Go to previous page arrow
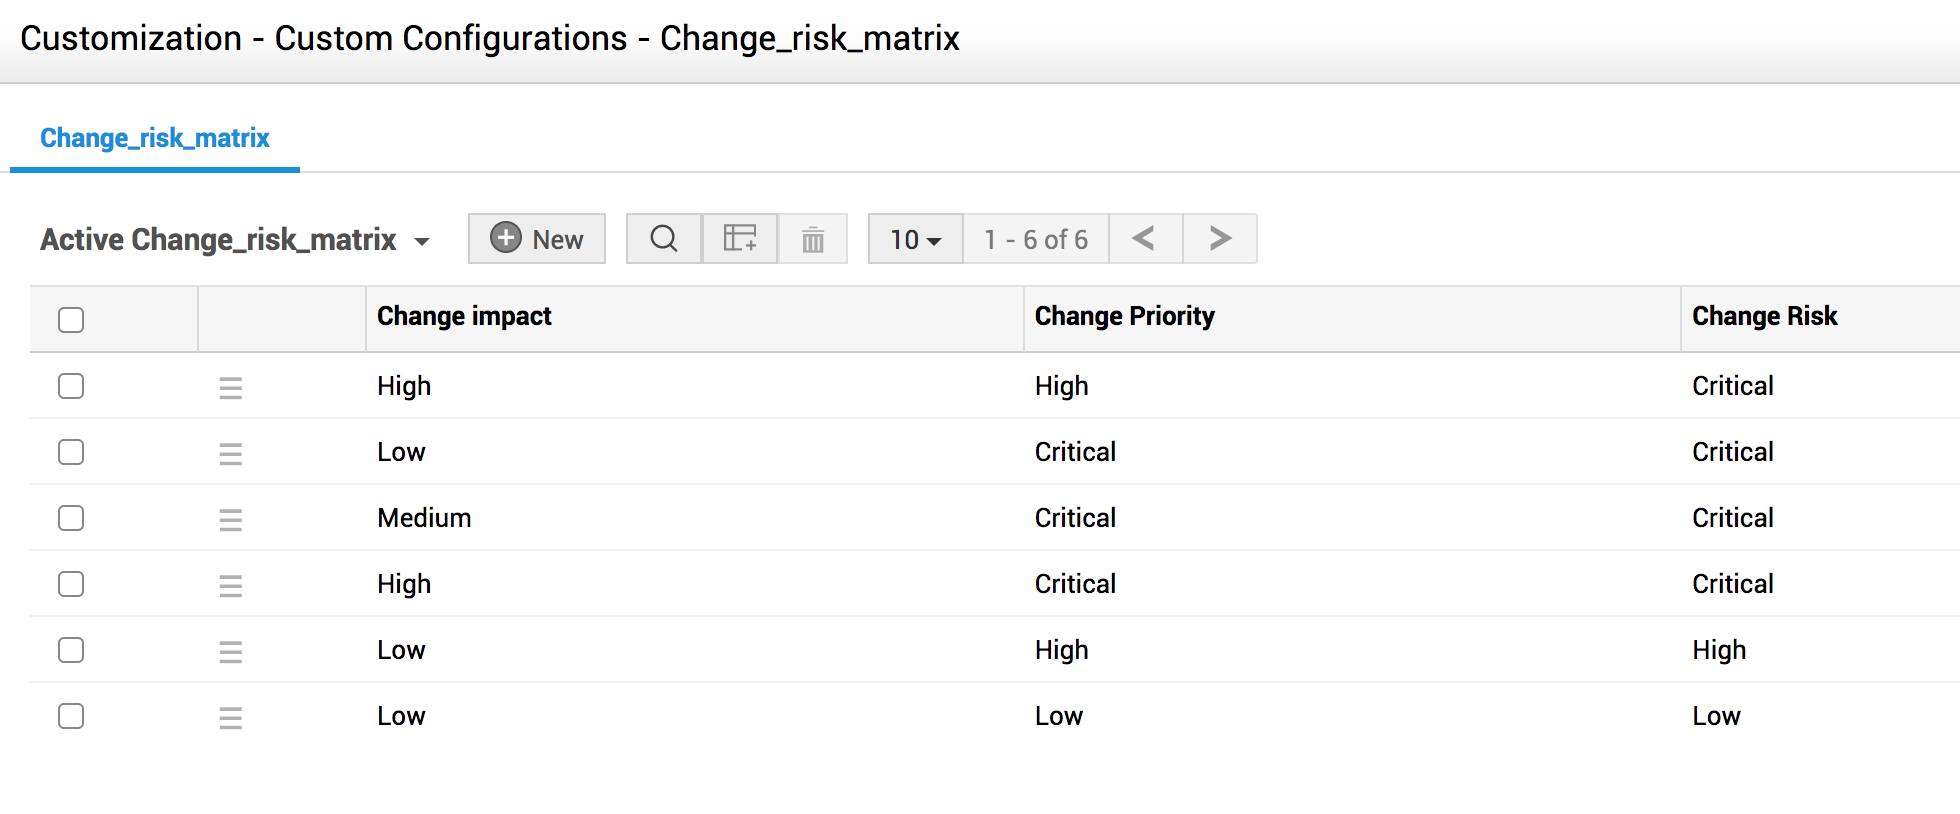Image resolution: width=1960 pixels, height=814 pixels. 1145,239
